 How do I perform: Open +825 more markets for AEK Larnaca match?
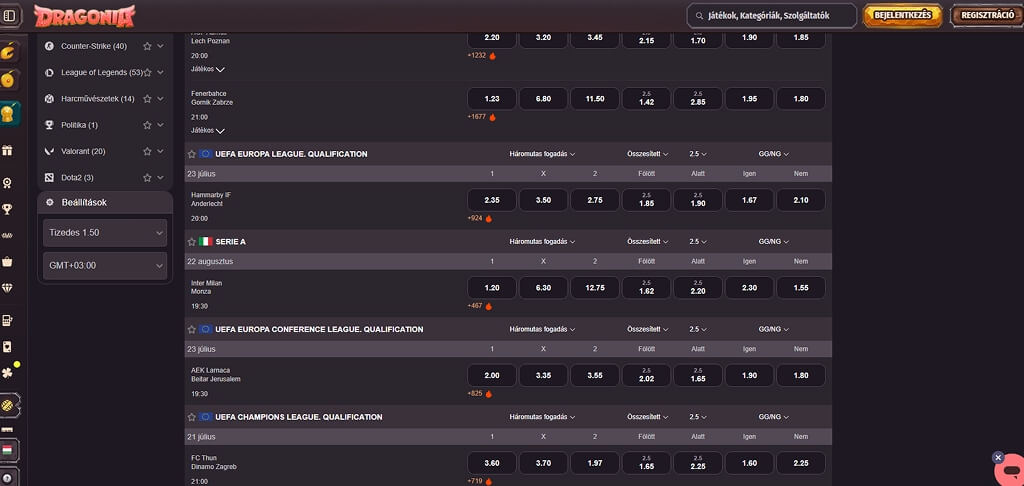(480, 394)
